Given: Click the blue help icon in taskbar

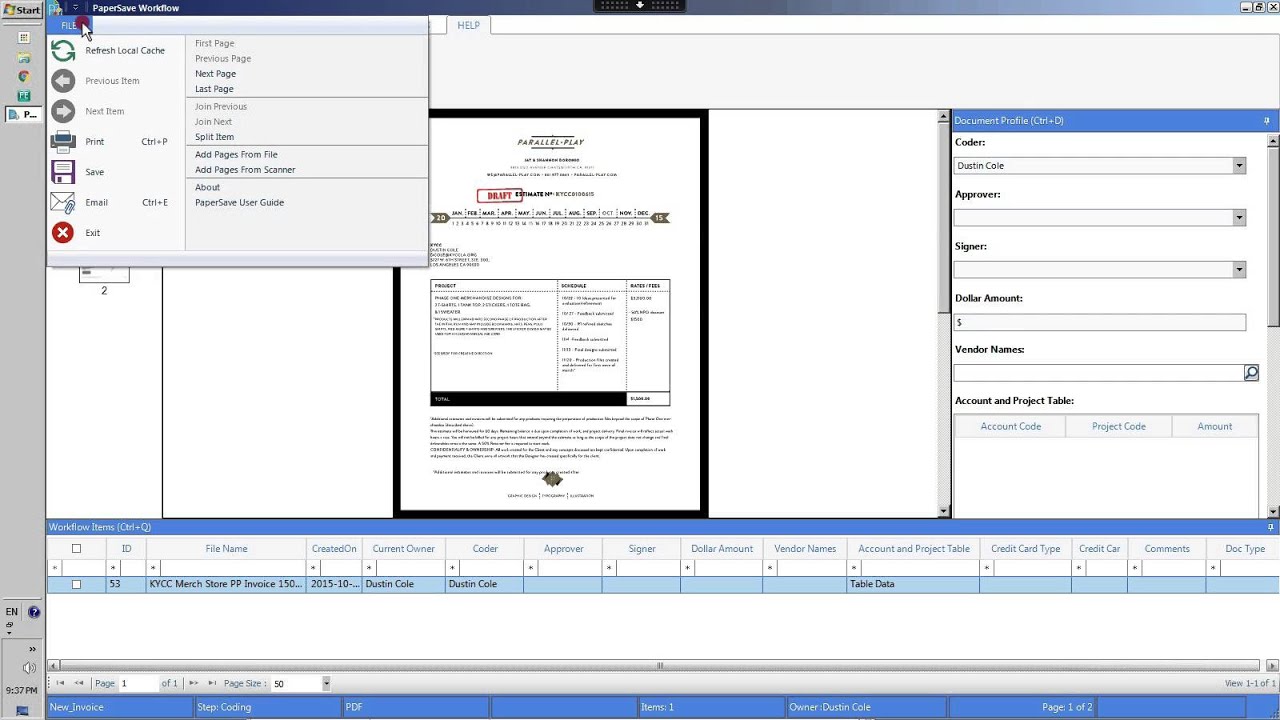Looking at the screenshot, I should pos(34,612).
